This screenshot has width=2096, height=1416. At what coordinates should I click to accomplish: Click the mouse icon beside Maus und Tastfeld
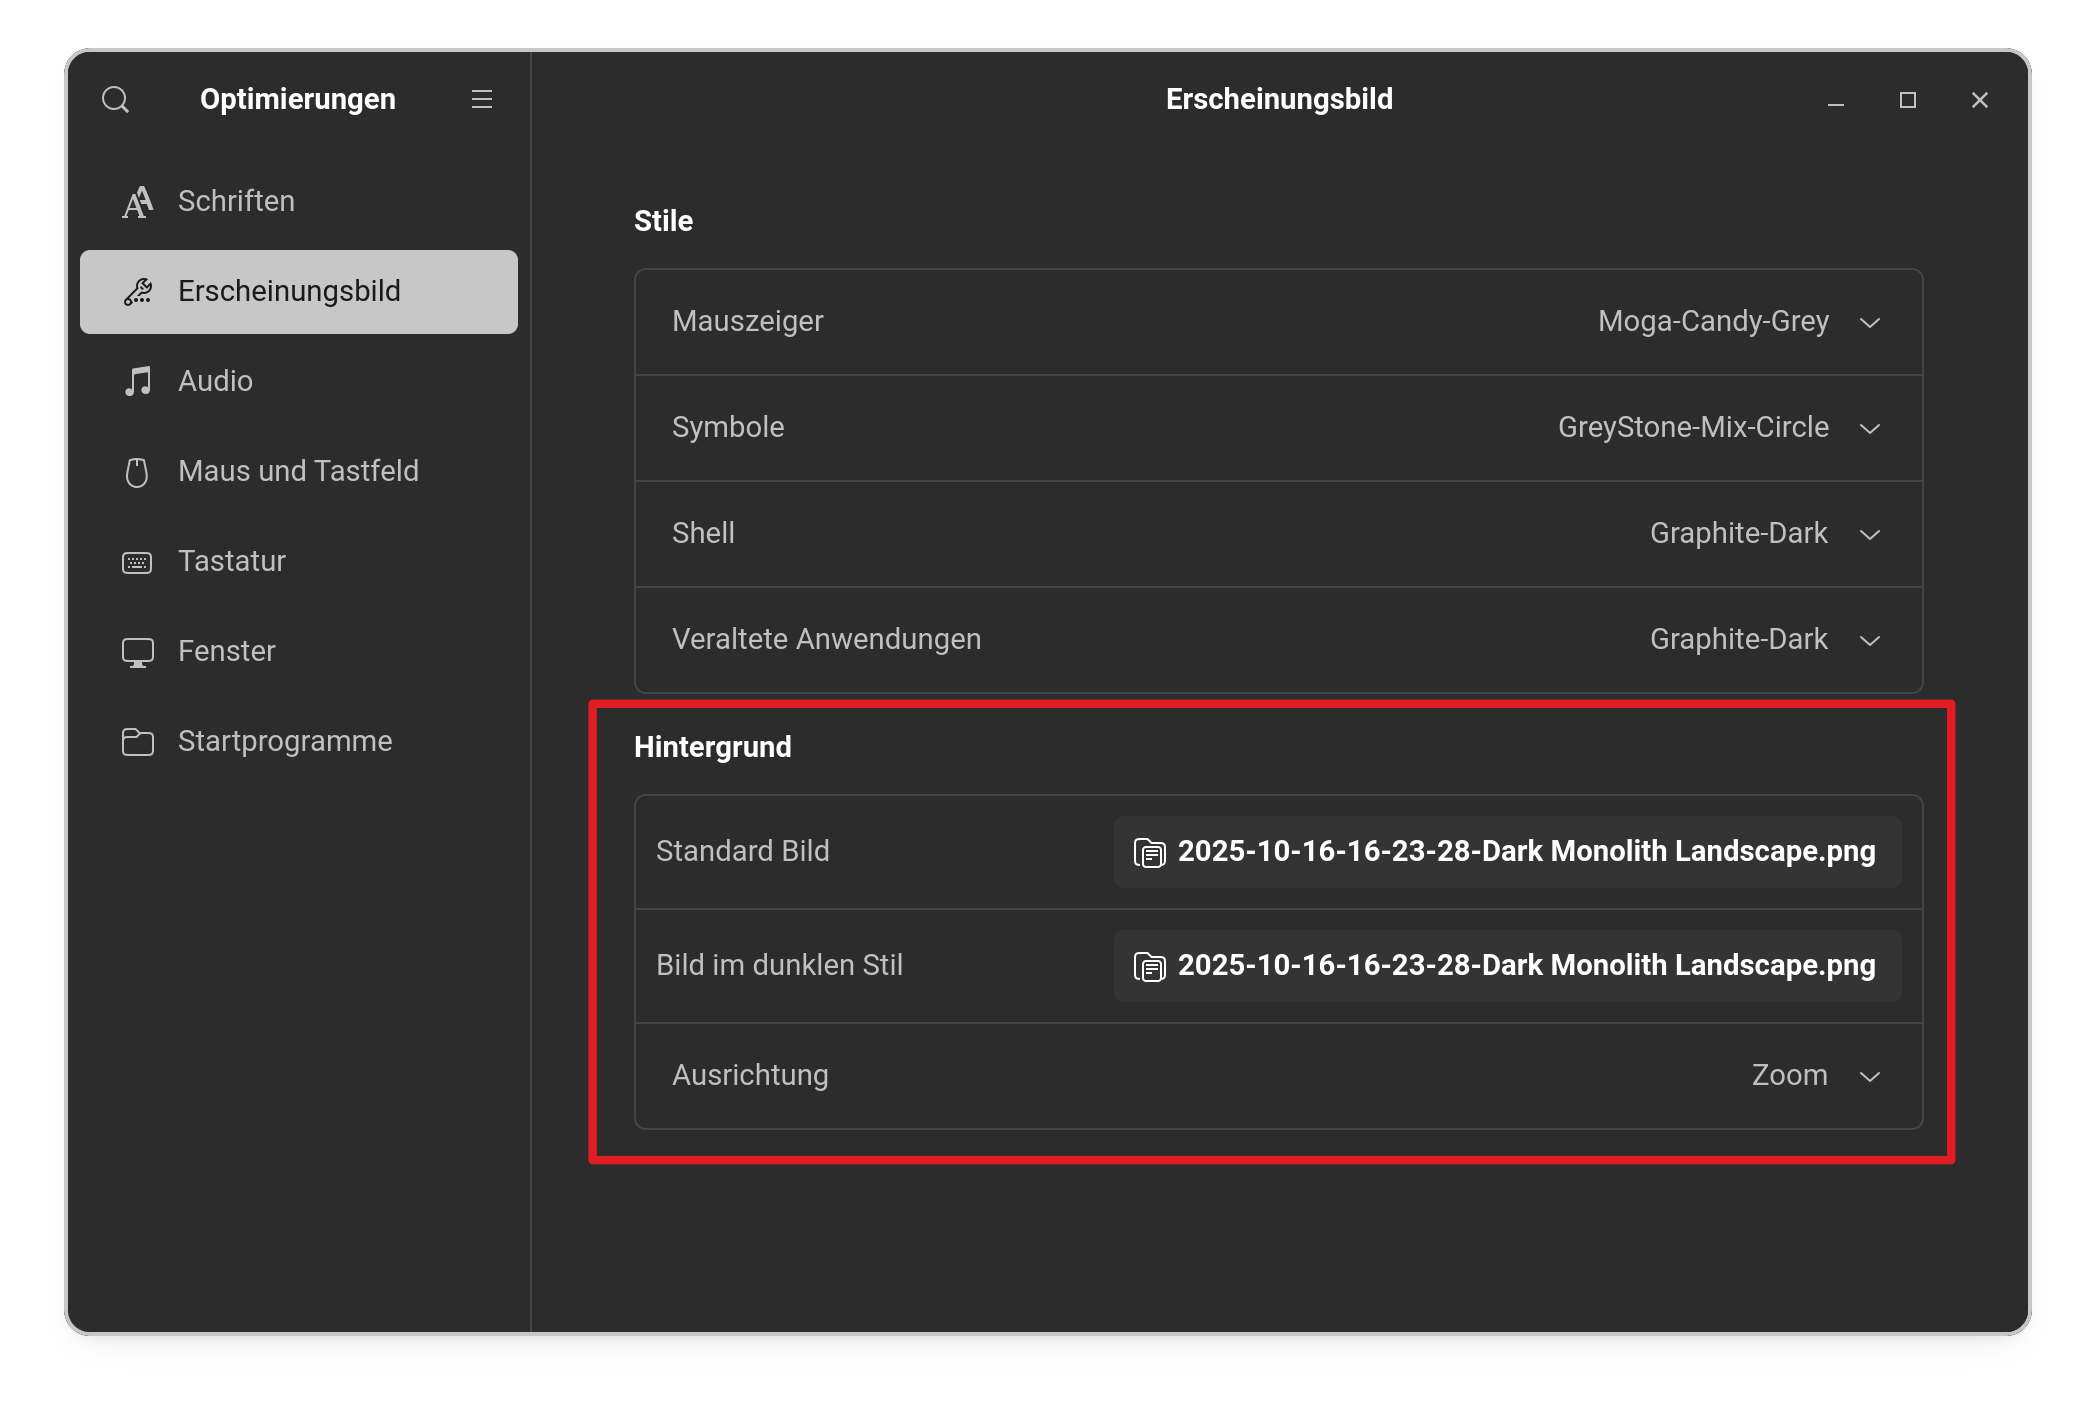pyautogui.click(x=137, y=472)
